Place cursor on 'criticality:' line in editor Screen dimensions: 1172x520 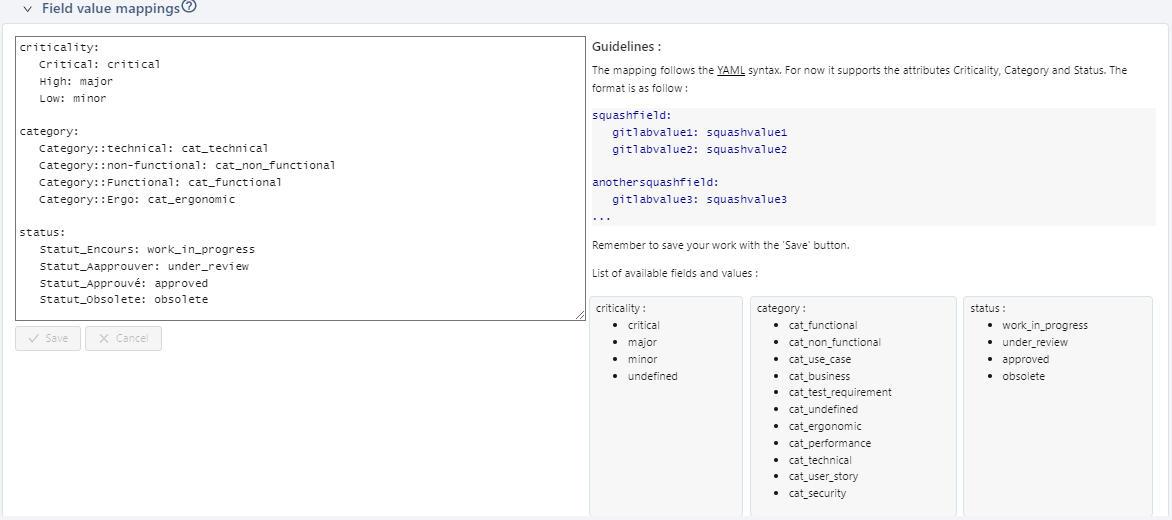point(59,47)
